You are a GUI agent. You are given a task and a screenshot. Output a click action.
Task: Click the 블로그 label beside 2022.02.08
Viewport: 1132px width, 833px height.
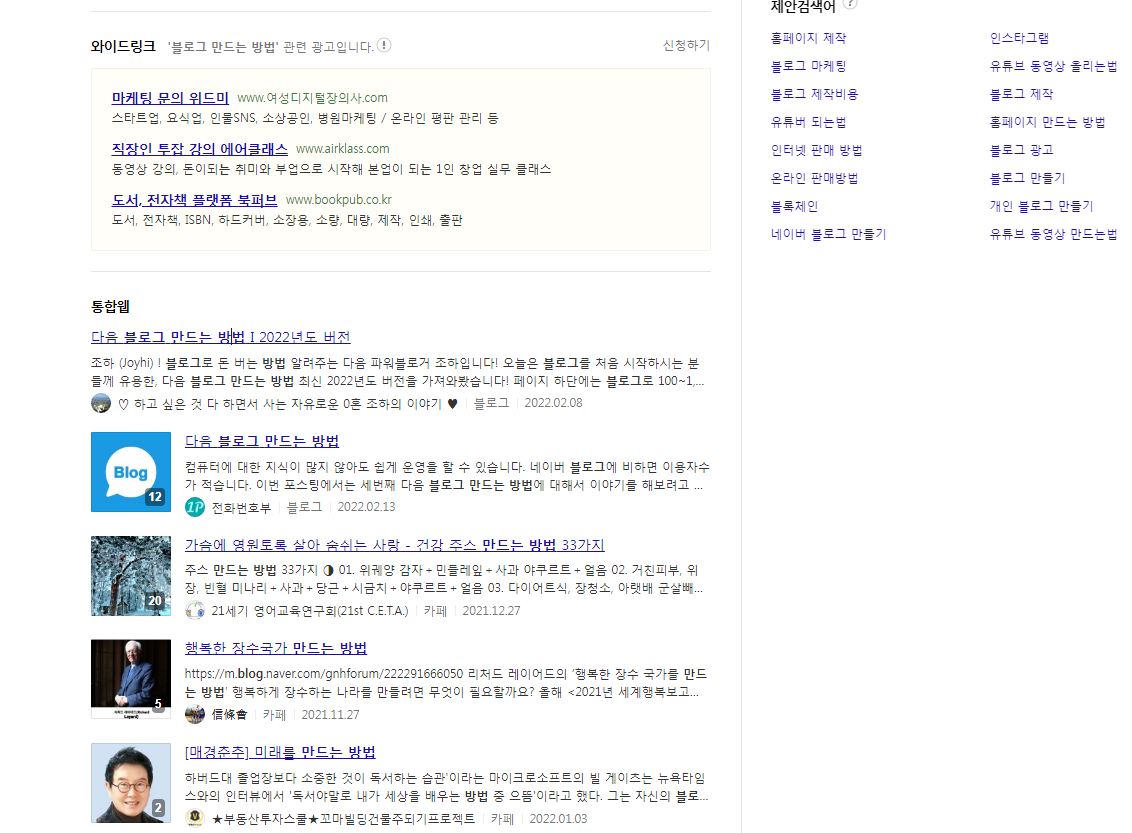tap(491, 403)
